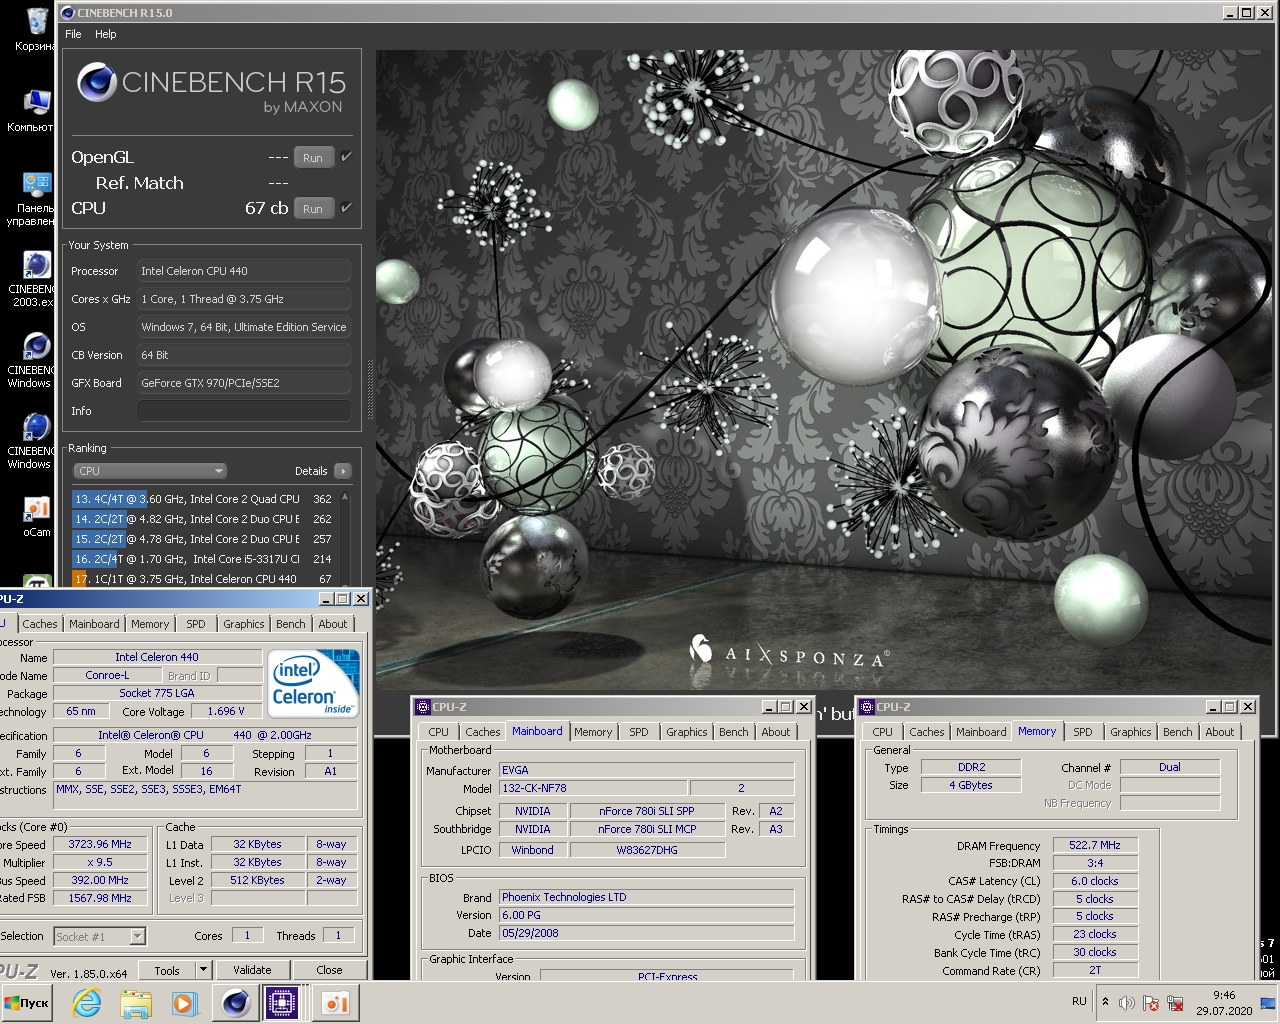Image resolution: width=1280 pixels, height=1024 pixels.
Task: Click the Cinebench title bar icon
Action: point(68,12)
